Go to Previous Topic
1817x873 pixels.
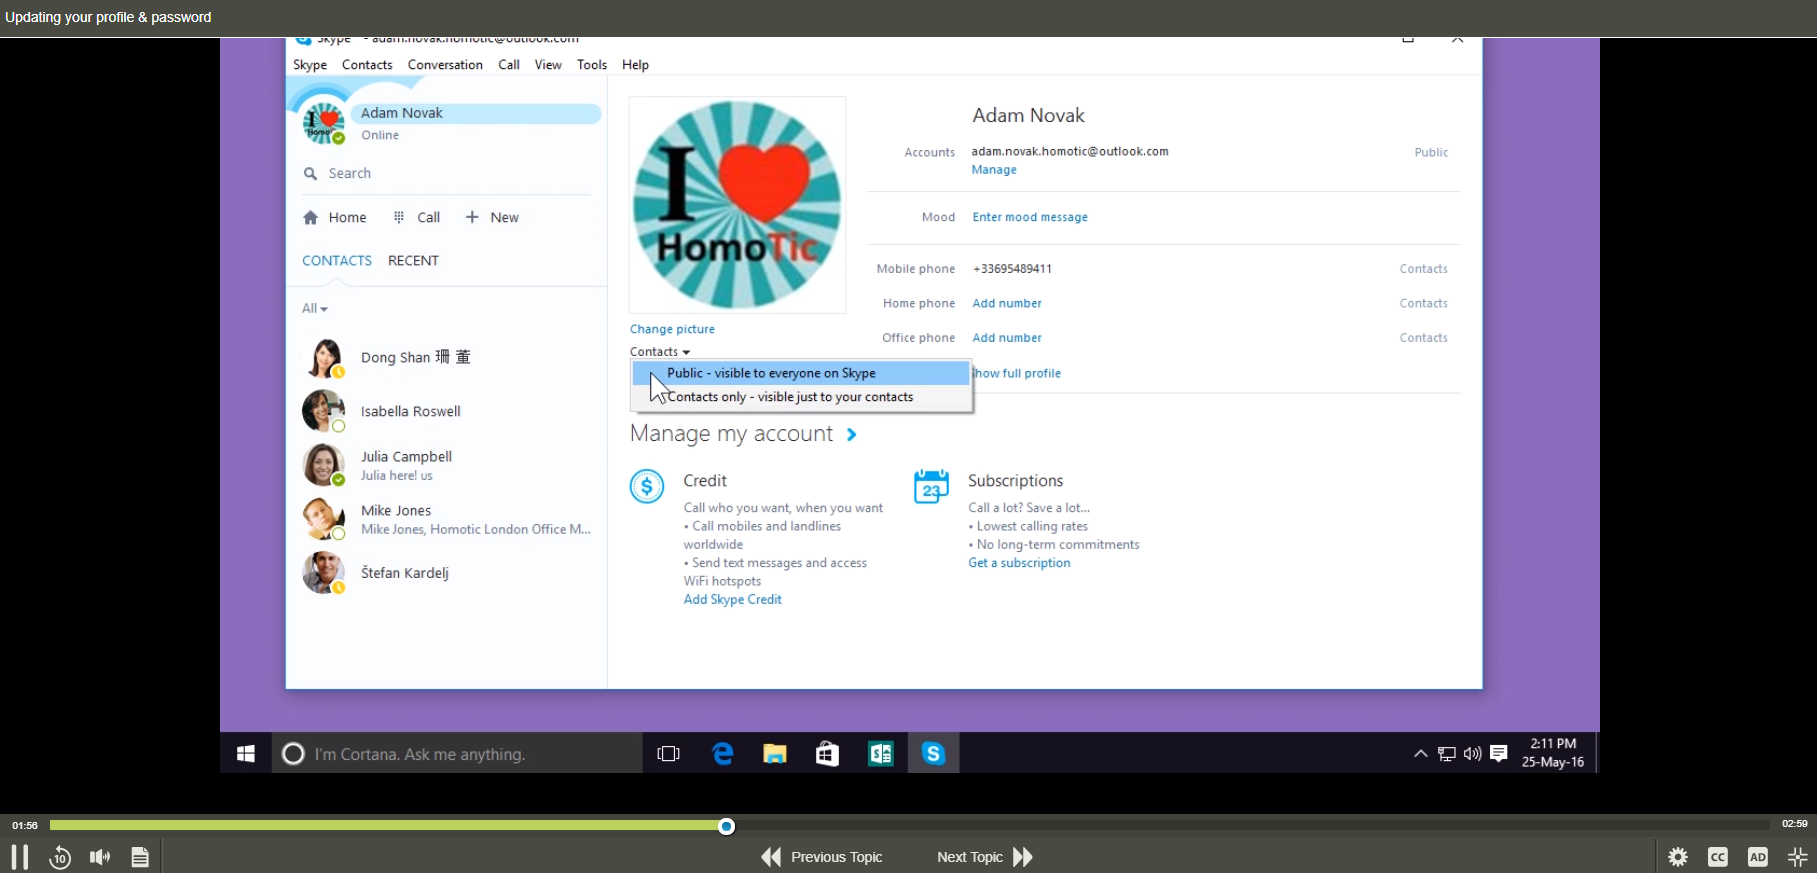point(822,857)
